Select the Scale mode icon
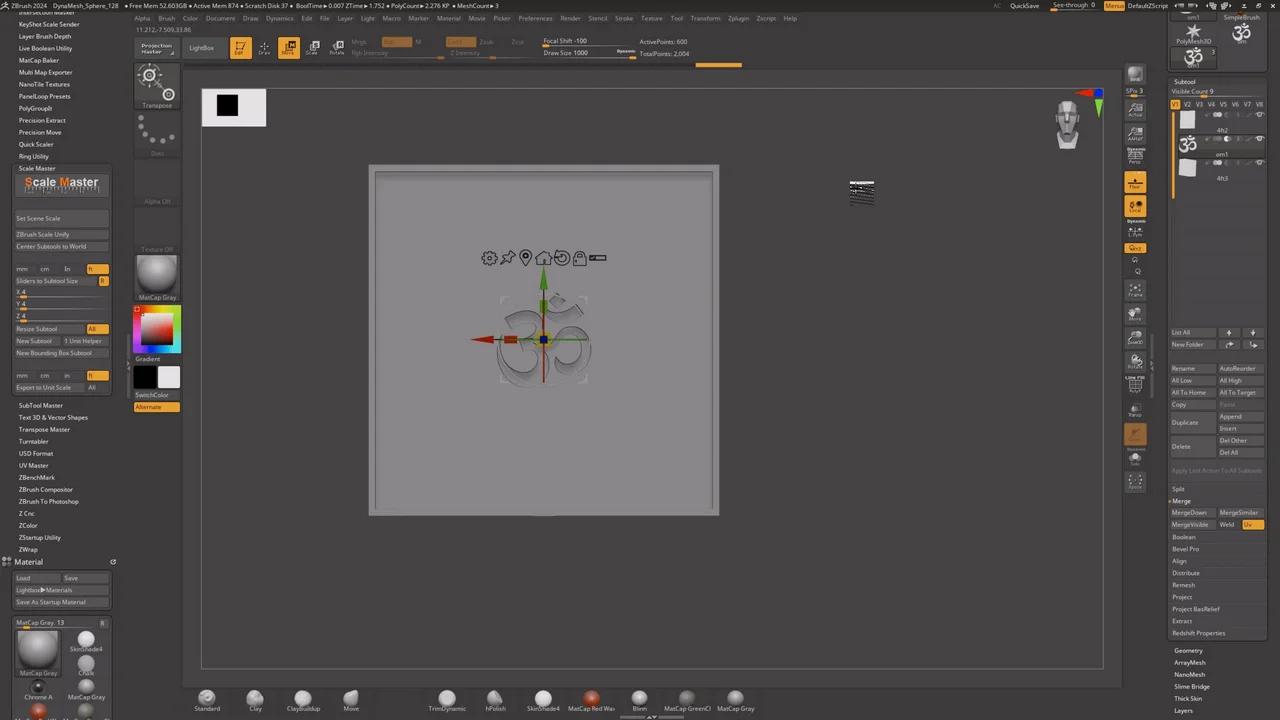 pyautogui.click(x=312, y=48)
